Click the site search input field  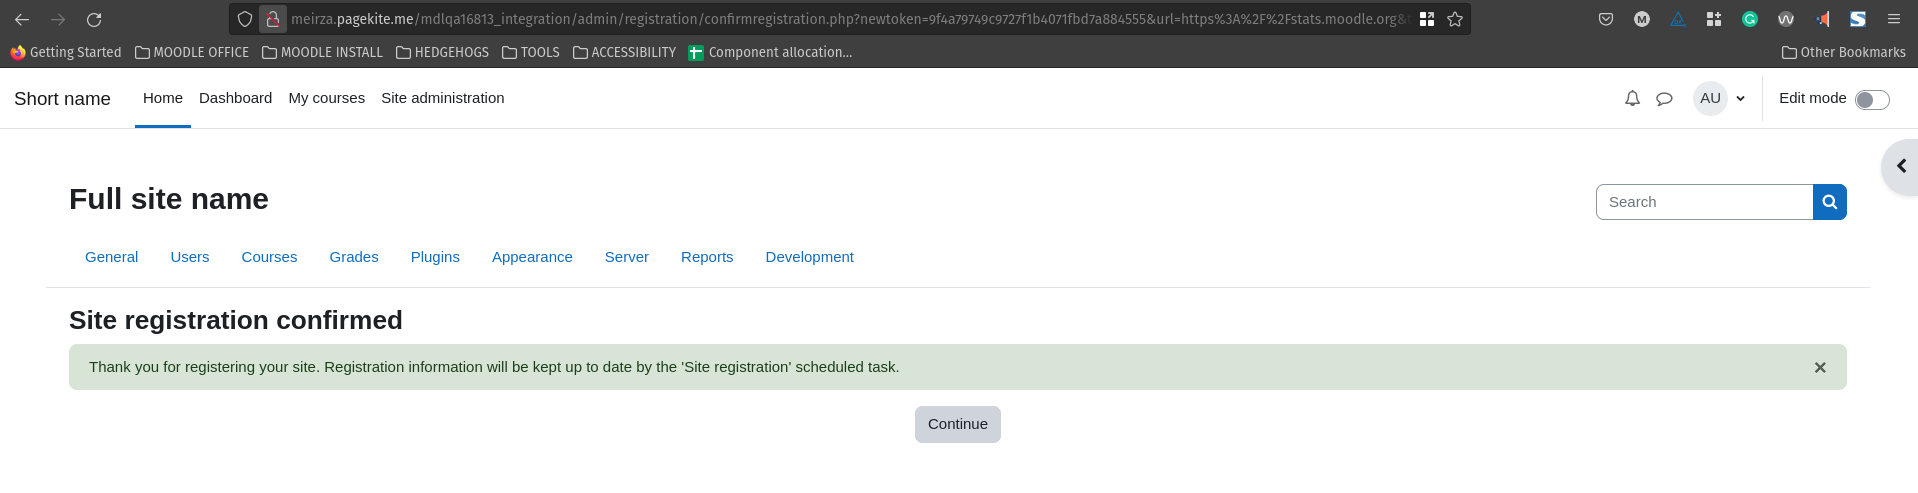click(1704, 202)
